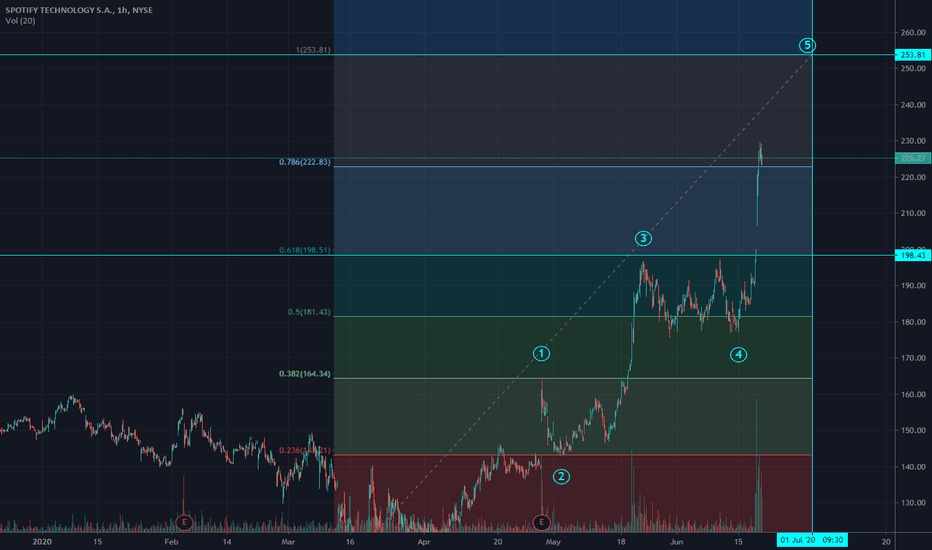Viewport: 932px width, 550px height.
Task: Select the 0.236 Fibonacci level label
Action: [305, 450]
